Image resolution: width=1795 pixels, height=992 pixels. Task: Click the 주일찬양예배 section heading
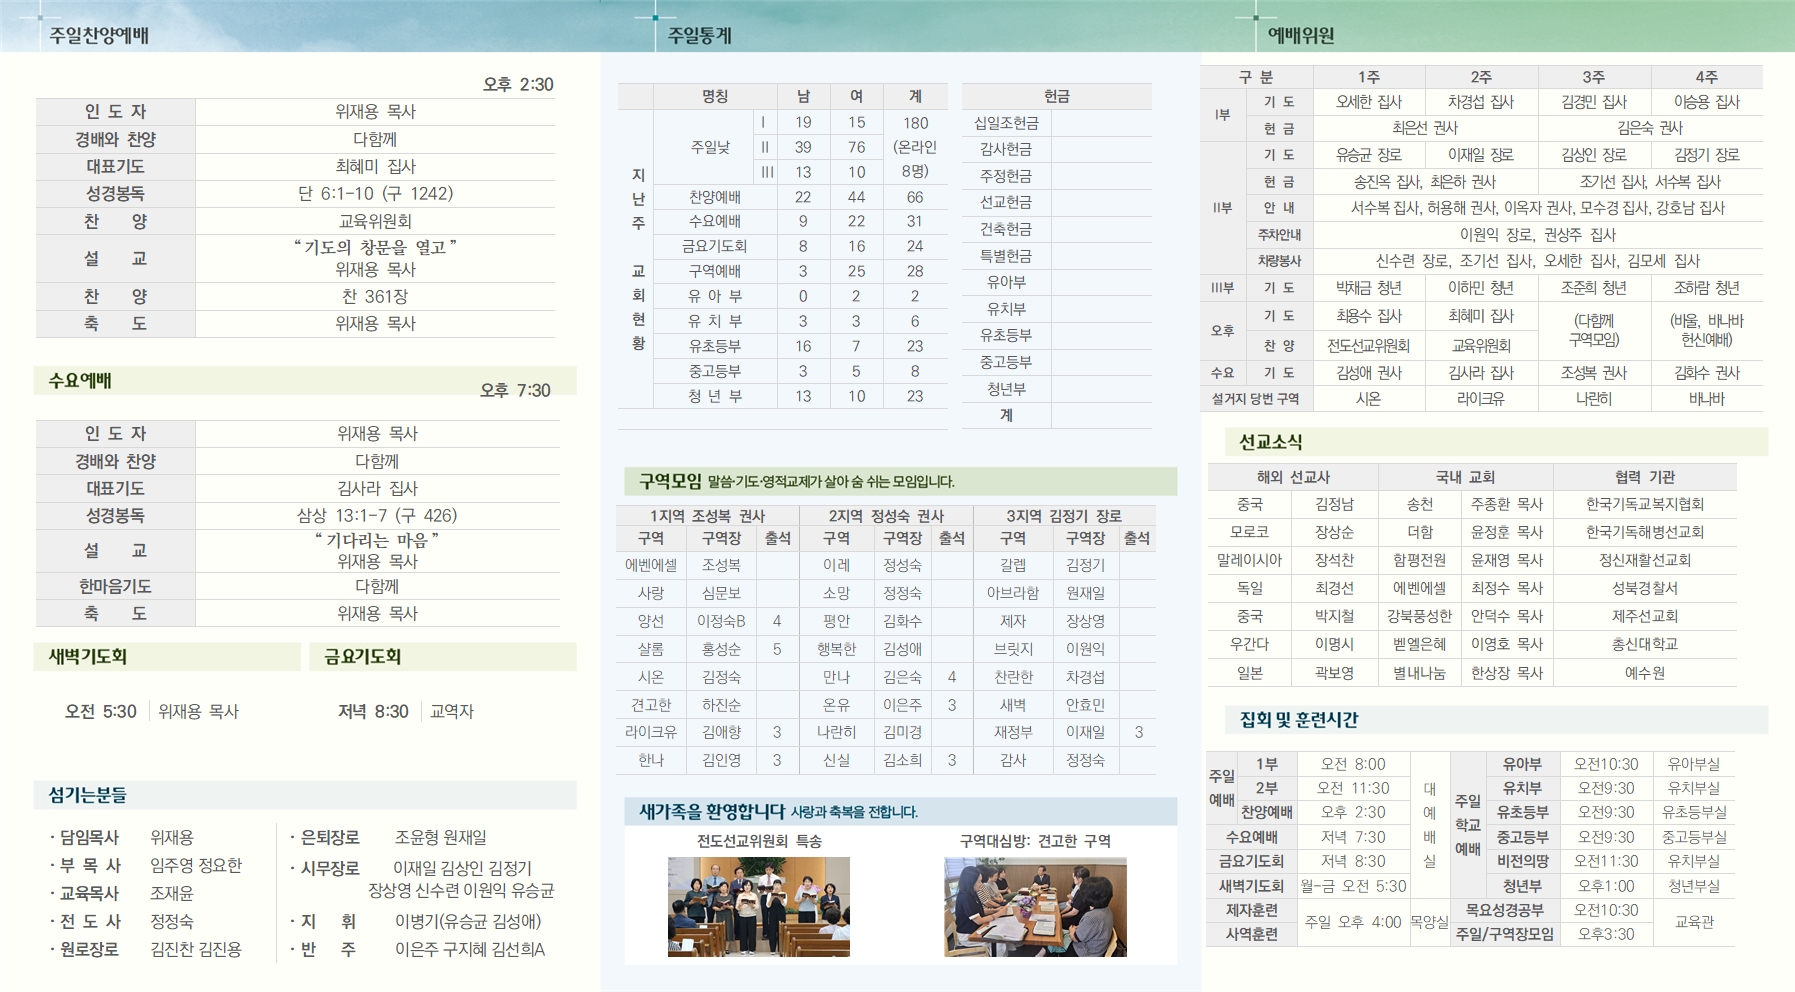pos(99,35)
